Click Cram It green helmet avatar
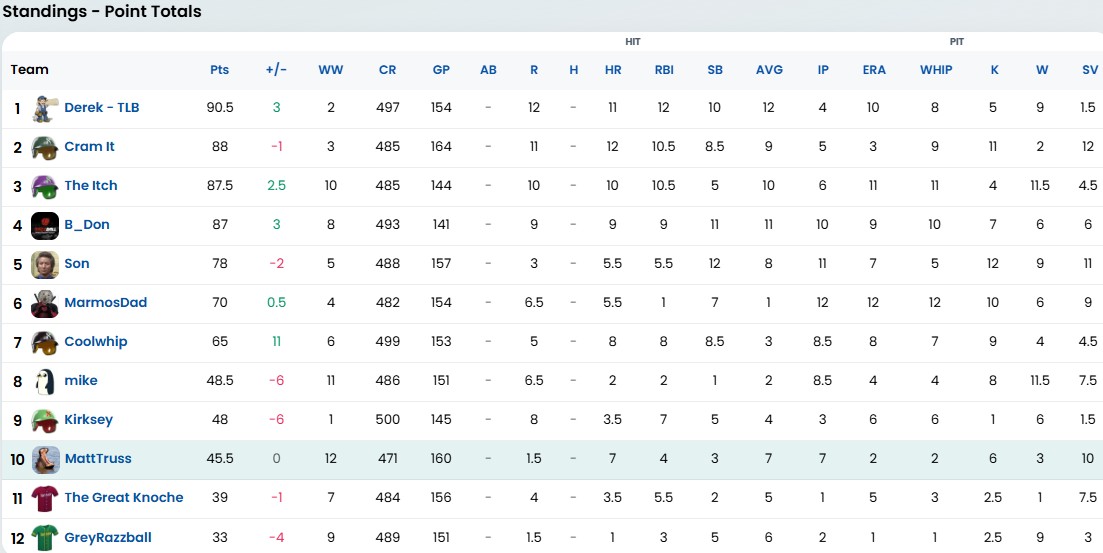 point(45,147)
